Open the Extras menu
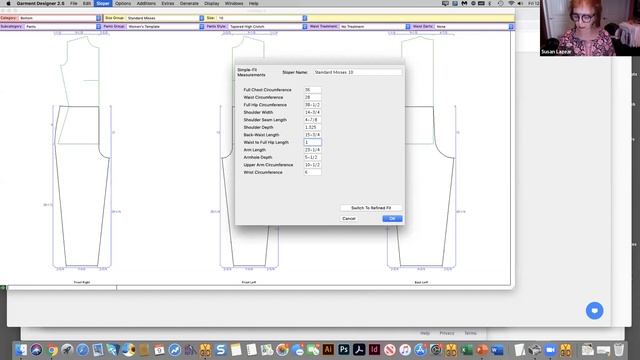 (168, 3)
